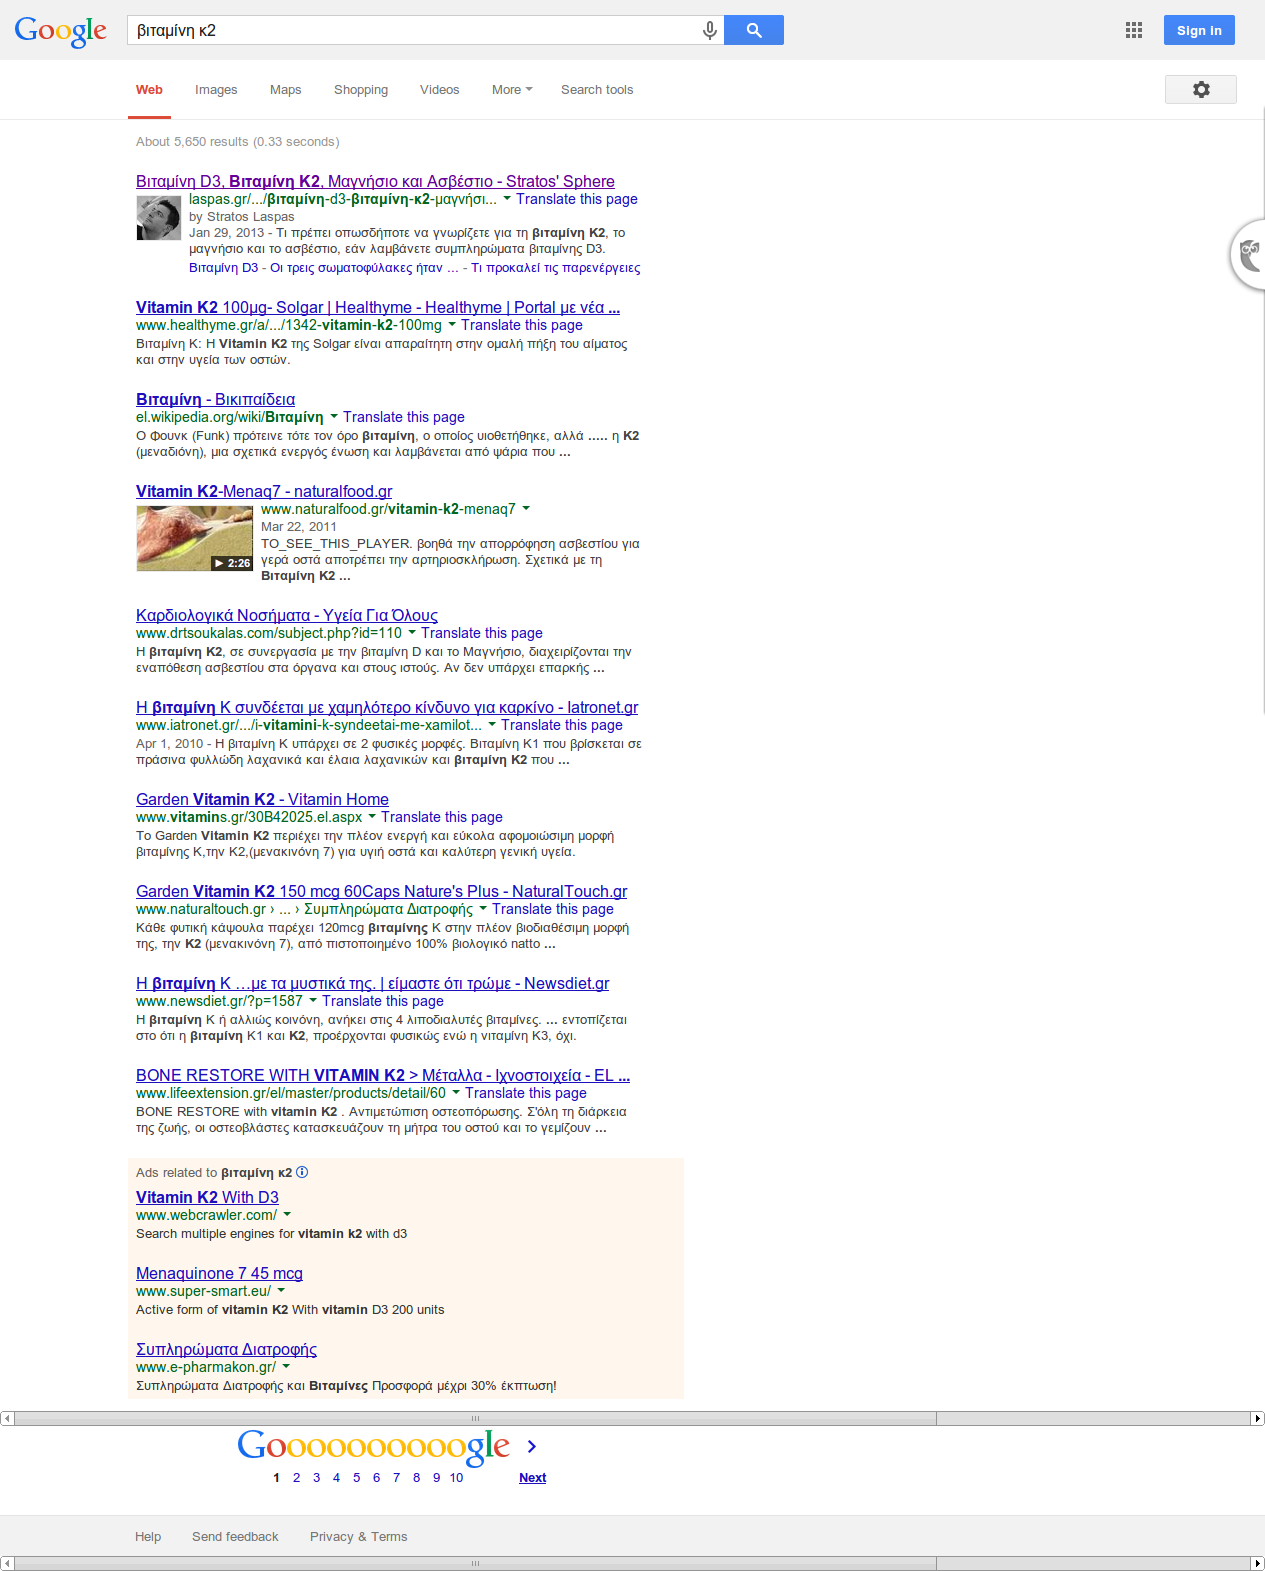Click the next arrow beside Goooogle logo
Image resolution: width=1265 pixels, height=1571 pixels.
532,1446
